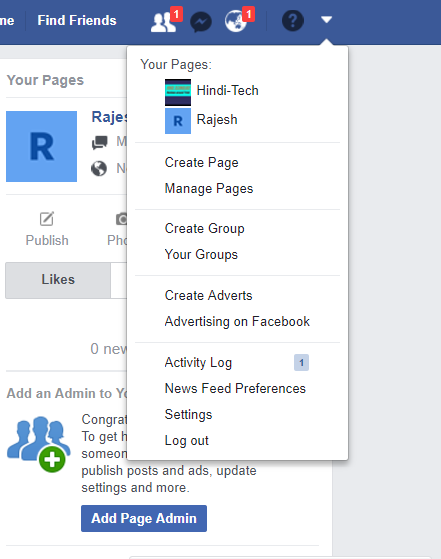The width and height of the screenshot is (441, 559).
Task: Click the red badge on notifications globe
Action: [248, 14]
